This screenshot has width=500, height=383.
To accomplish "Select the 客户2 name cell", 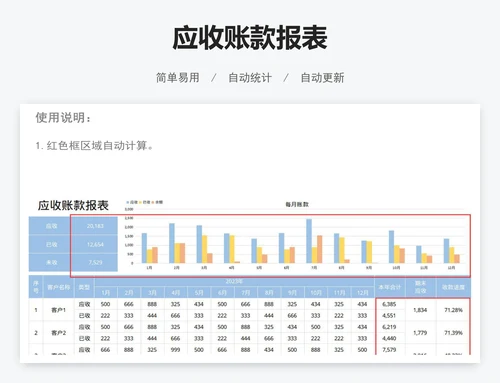I will click(x=59, y=333).
